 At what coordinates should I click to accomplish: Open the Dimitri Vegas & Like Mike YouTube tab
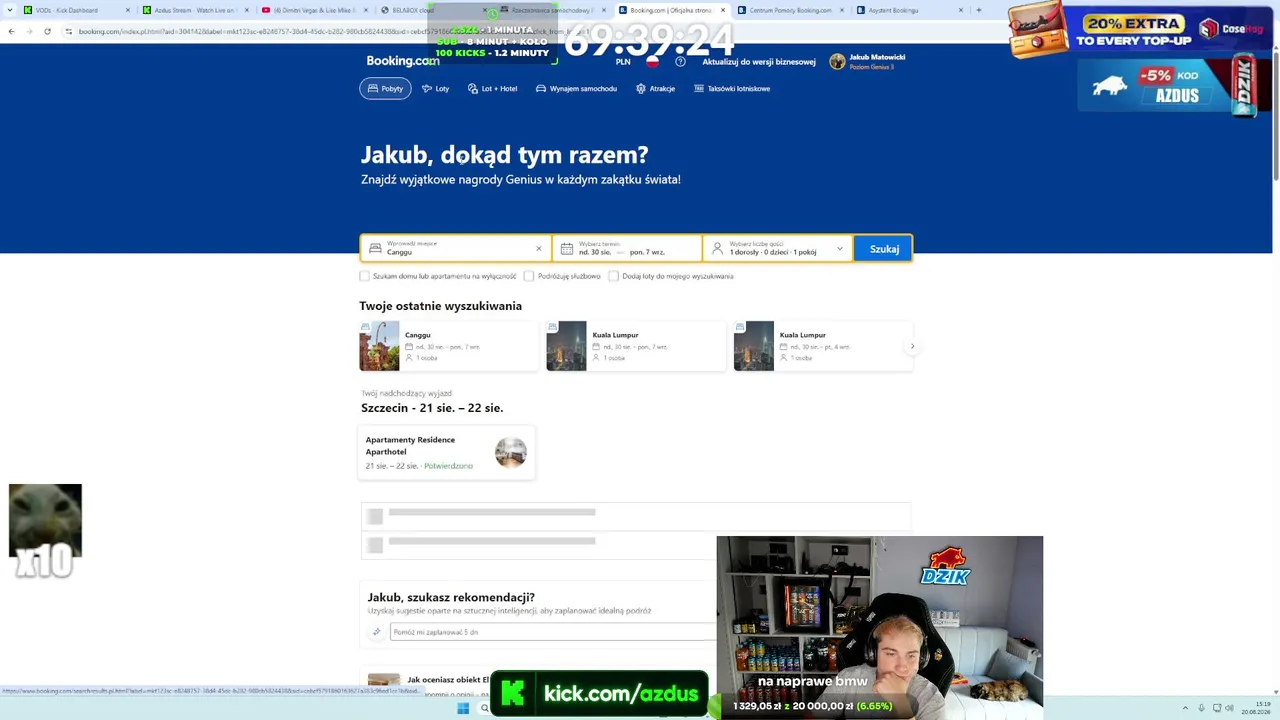tap(314, 10)
